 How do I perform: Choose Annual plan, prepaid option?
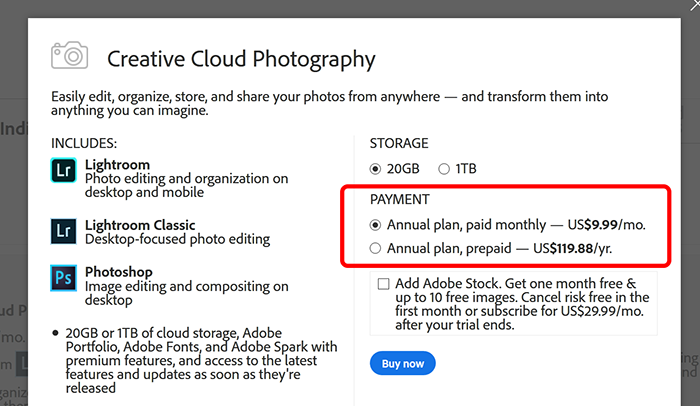point(375,248)
